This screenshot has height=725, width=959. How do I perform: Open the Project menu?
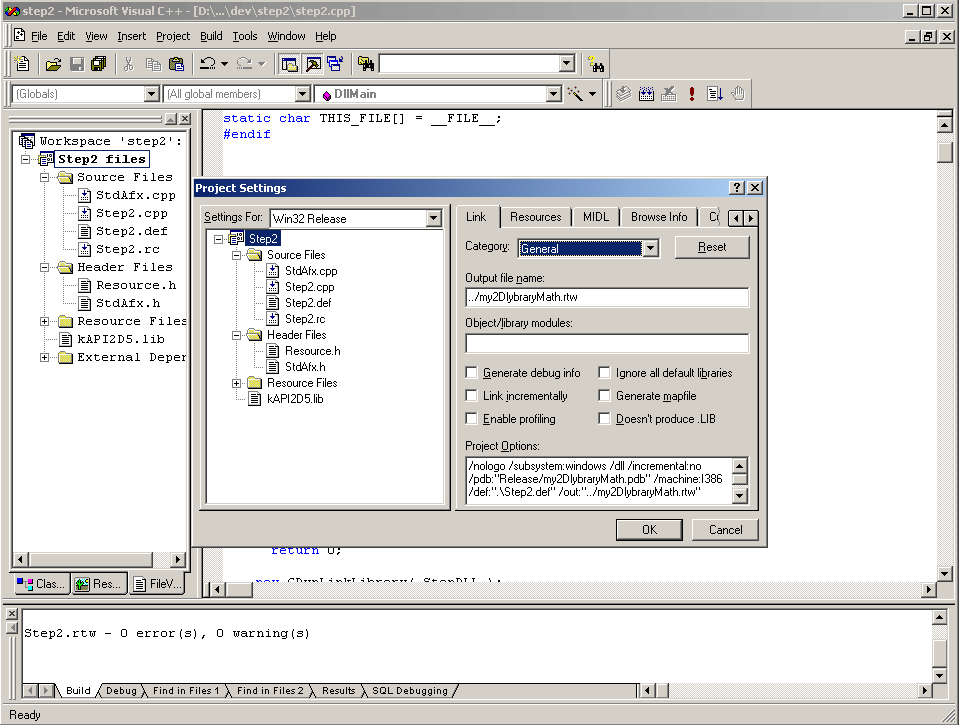click(173, 36)
